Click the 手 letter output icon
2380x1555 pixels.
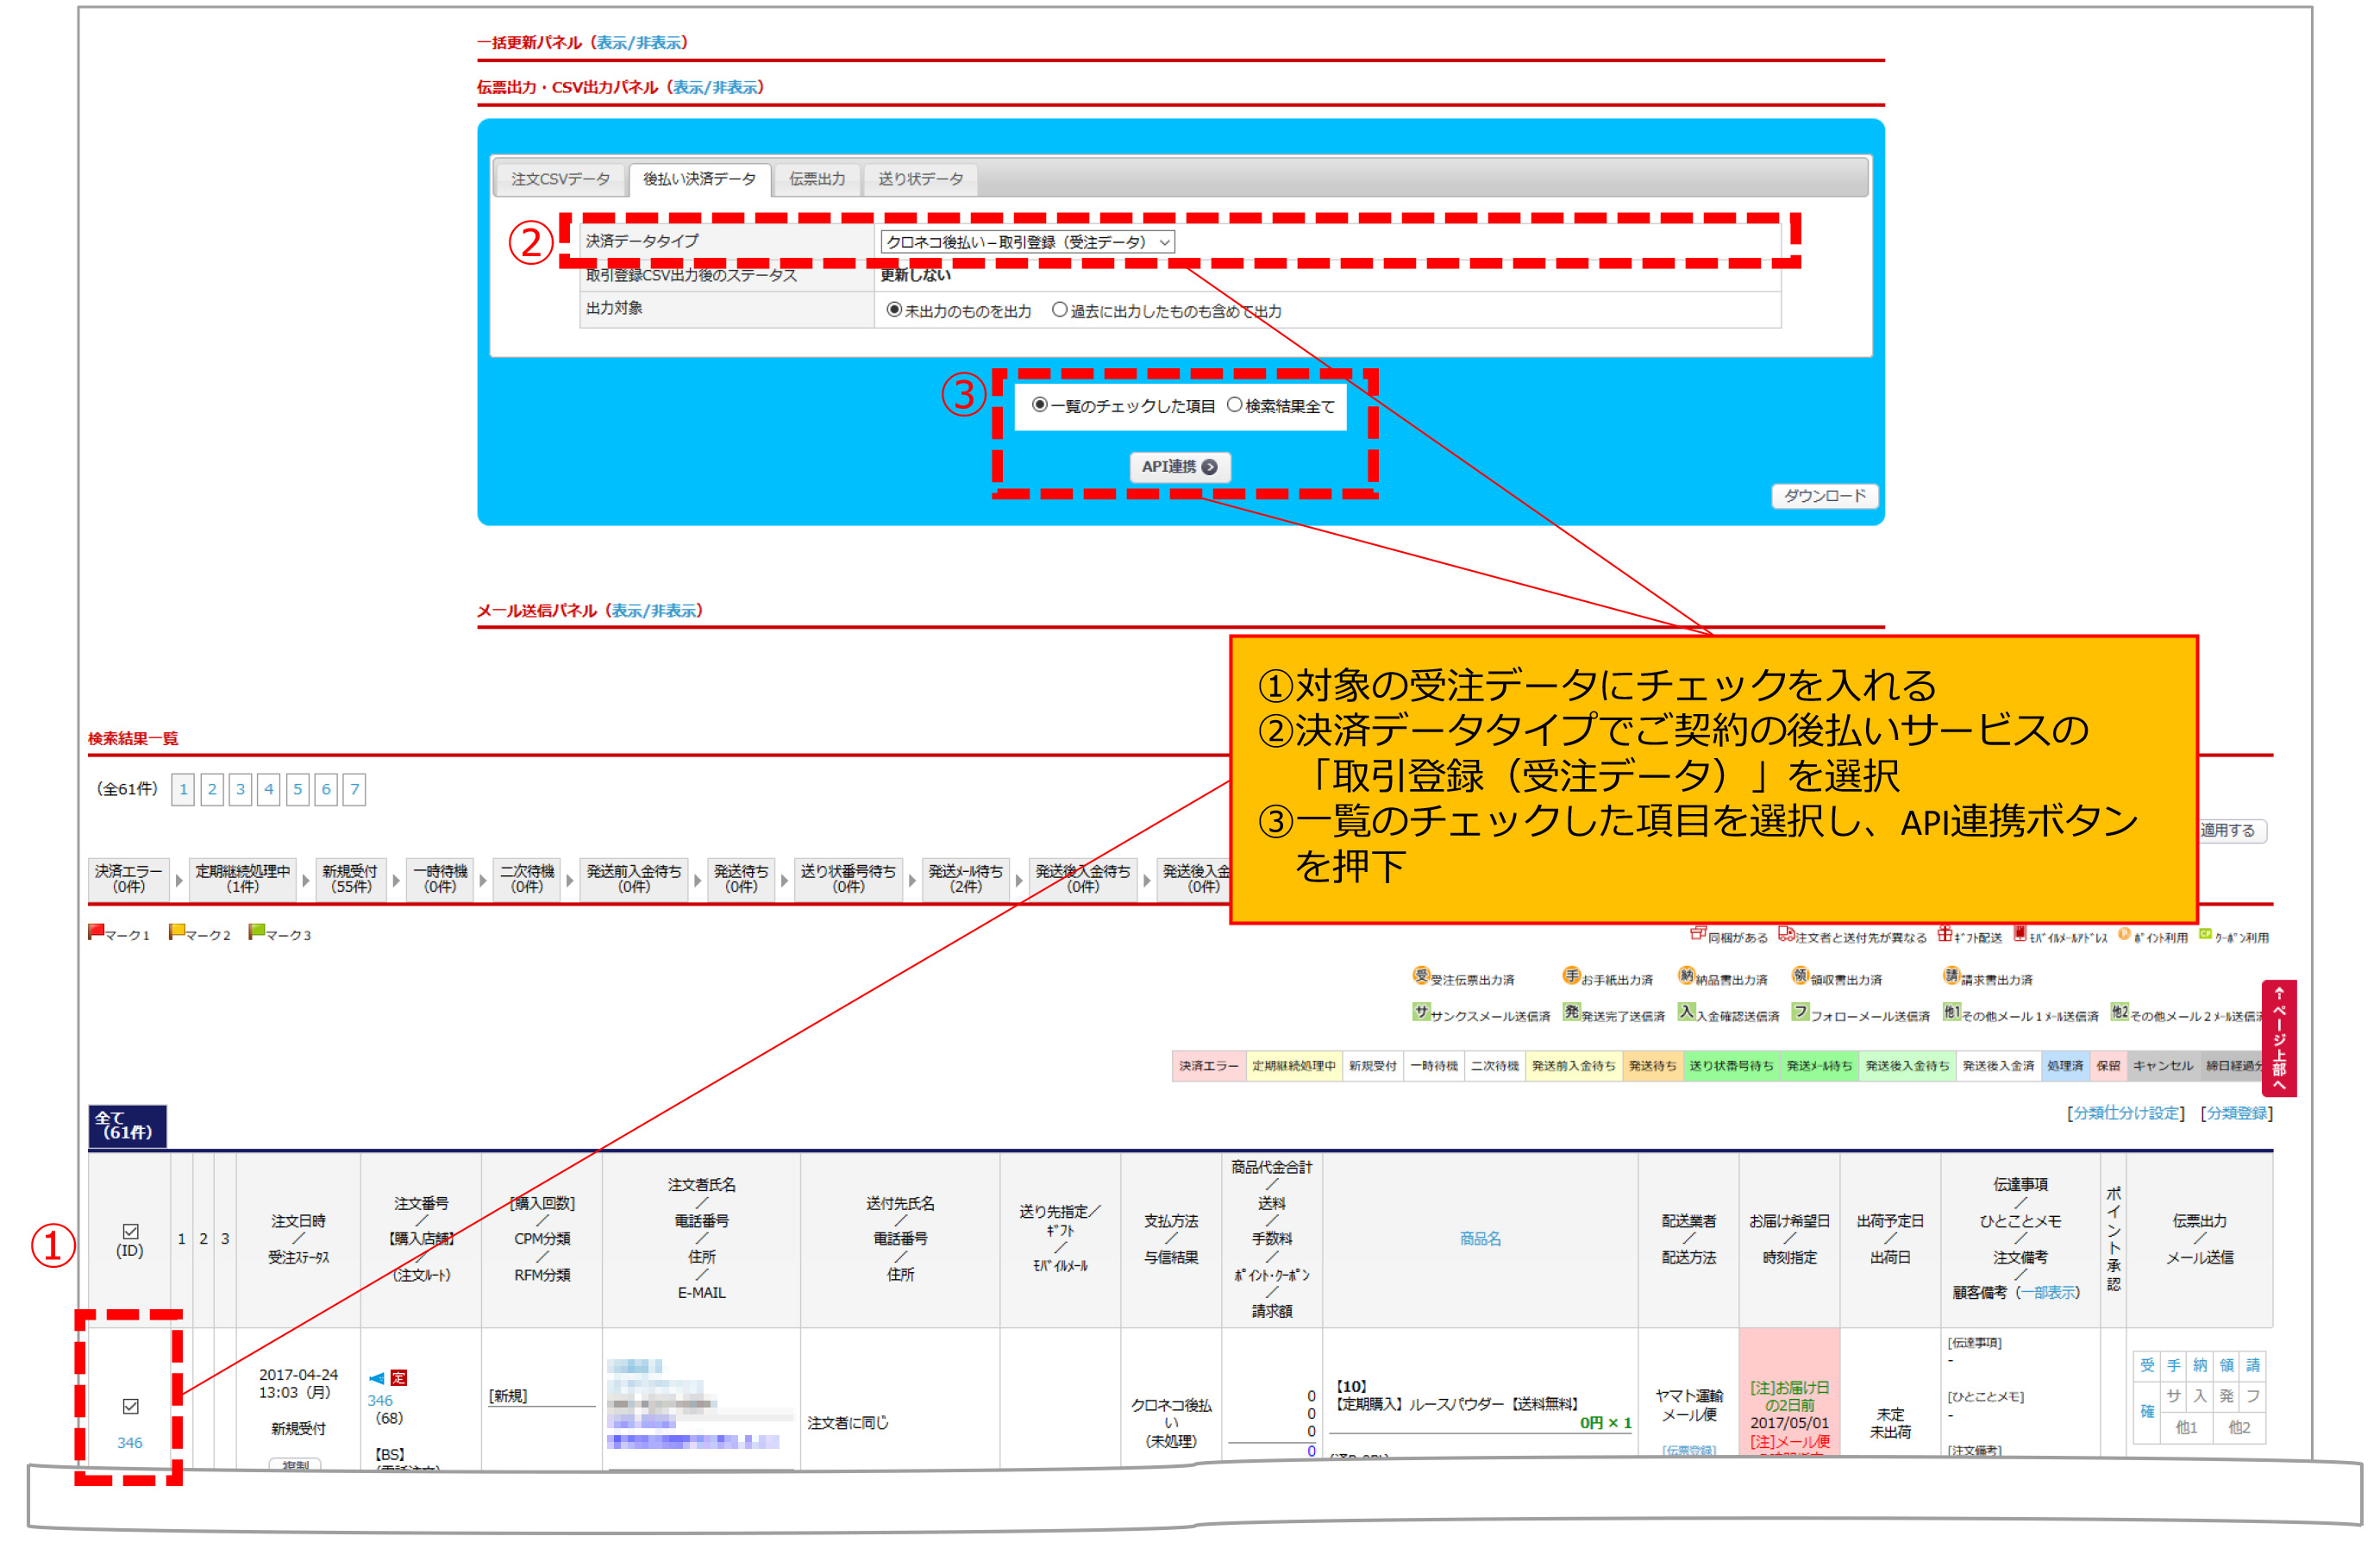(x=2174, y=1366)
